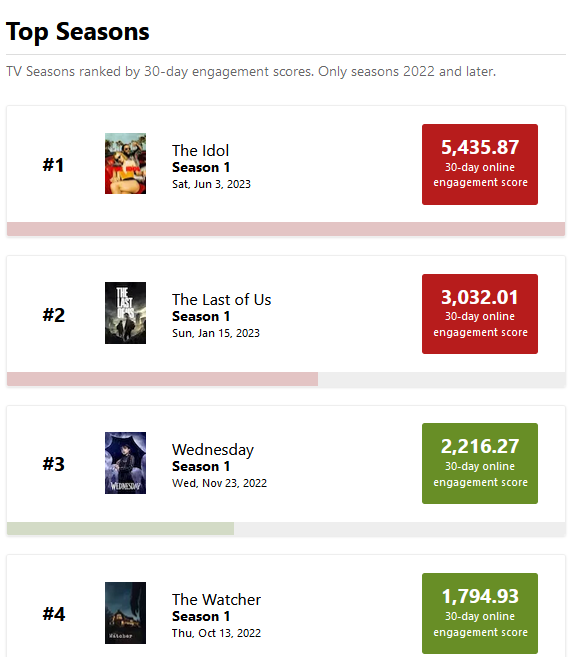This screenshot has width=574, height=657.
Task: Click The Last of Us title link
Action: pos(221,300)
